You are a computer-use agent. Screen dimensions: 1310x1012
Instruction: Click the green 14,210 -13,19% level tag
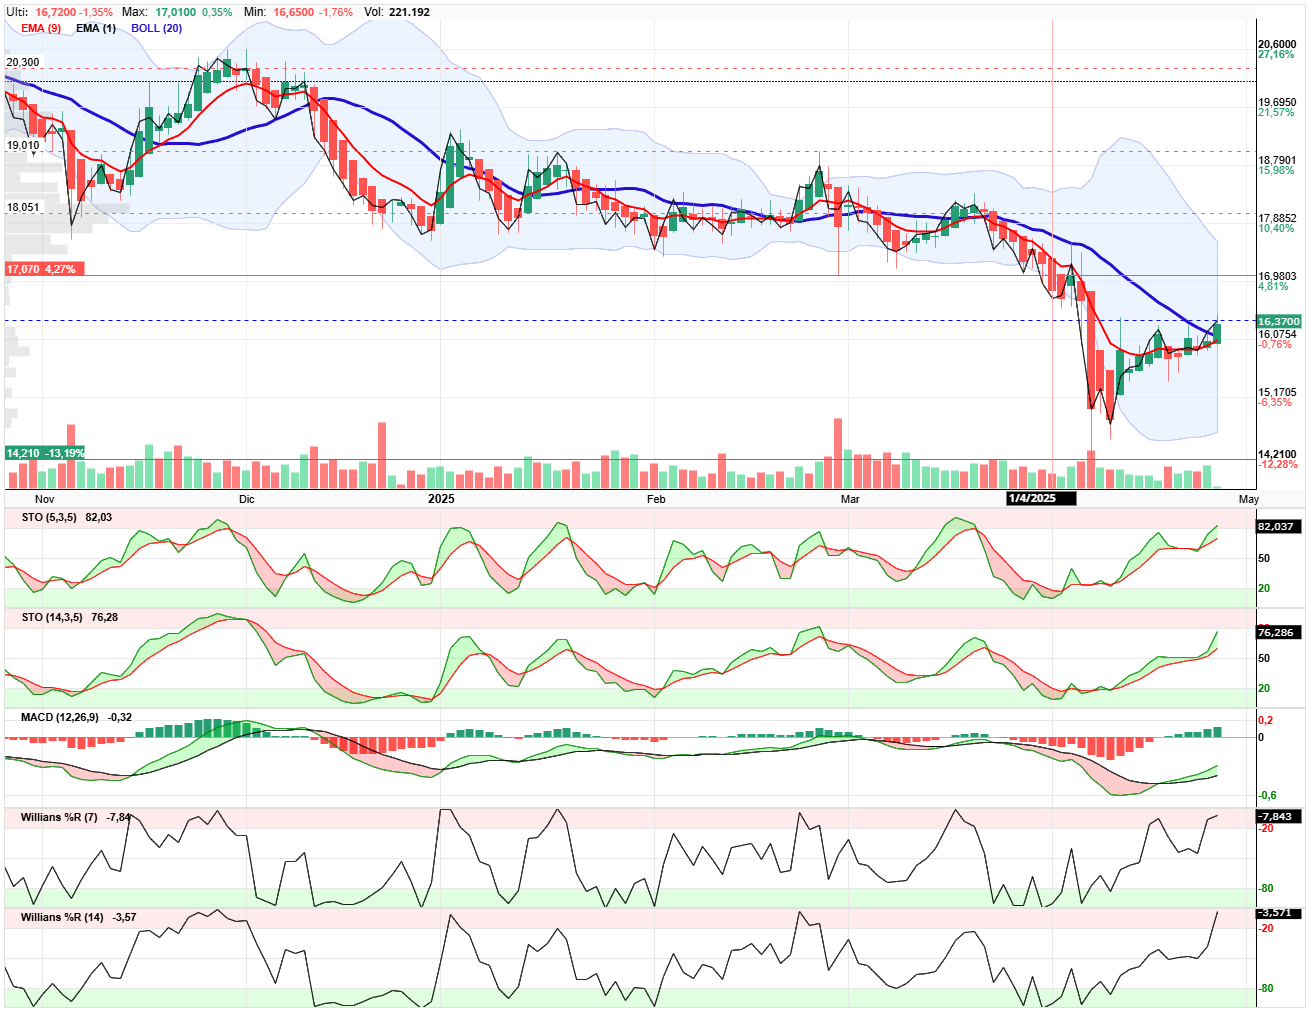45,453
